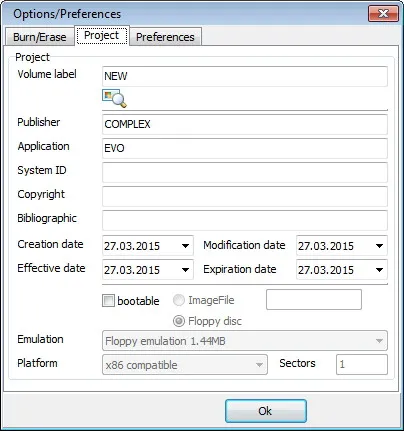The image size is (404, 431).
Task: Expand the Expiration date picker
Action: (x=379, y=270)
